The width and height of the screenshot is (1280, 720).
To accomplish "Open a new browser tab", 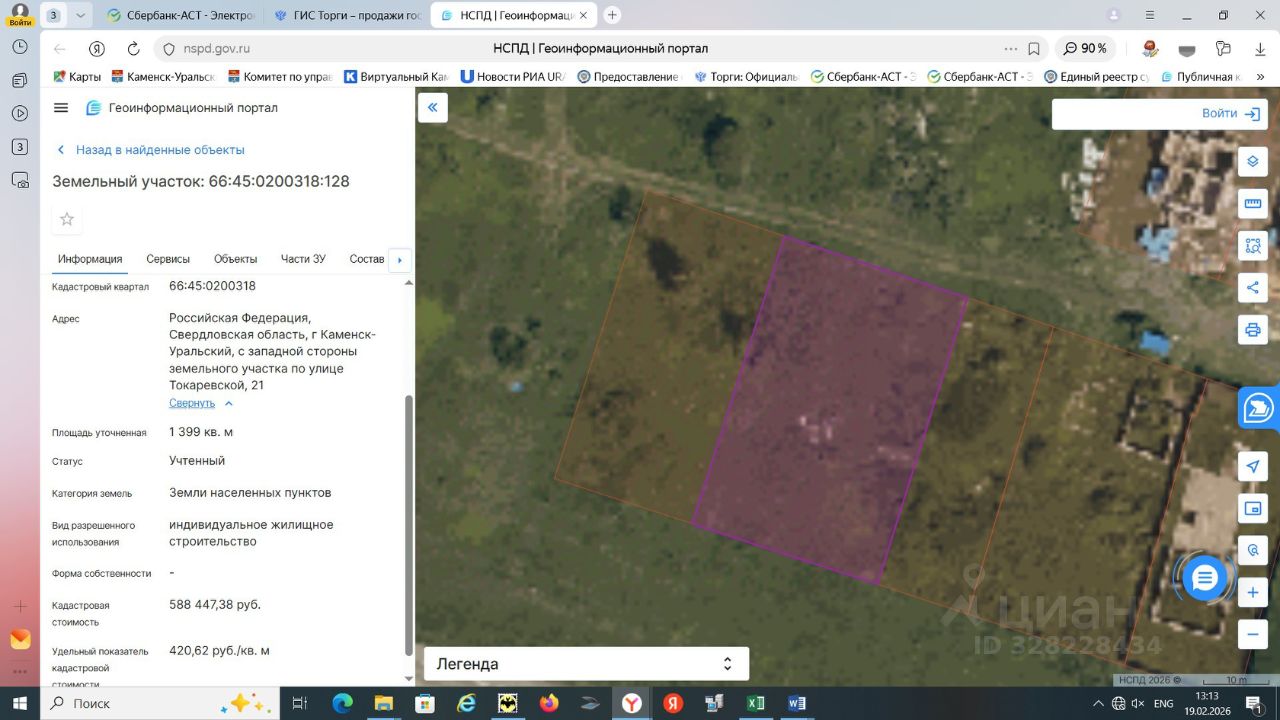I will (612, 15).
